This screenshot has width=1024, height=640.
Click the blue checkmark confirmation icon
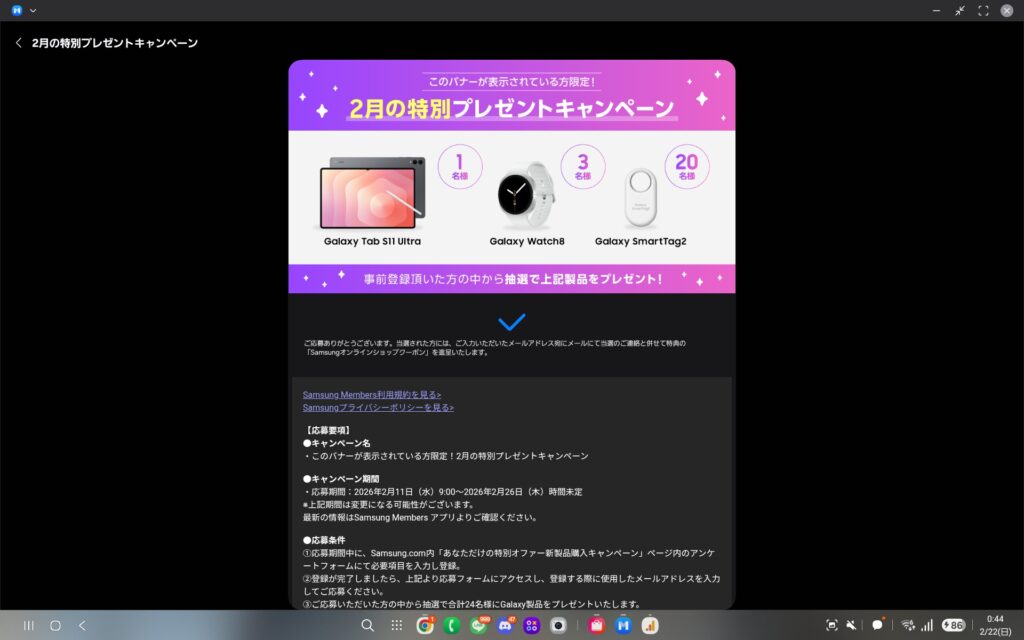point(511,321)
